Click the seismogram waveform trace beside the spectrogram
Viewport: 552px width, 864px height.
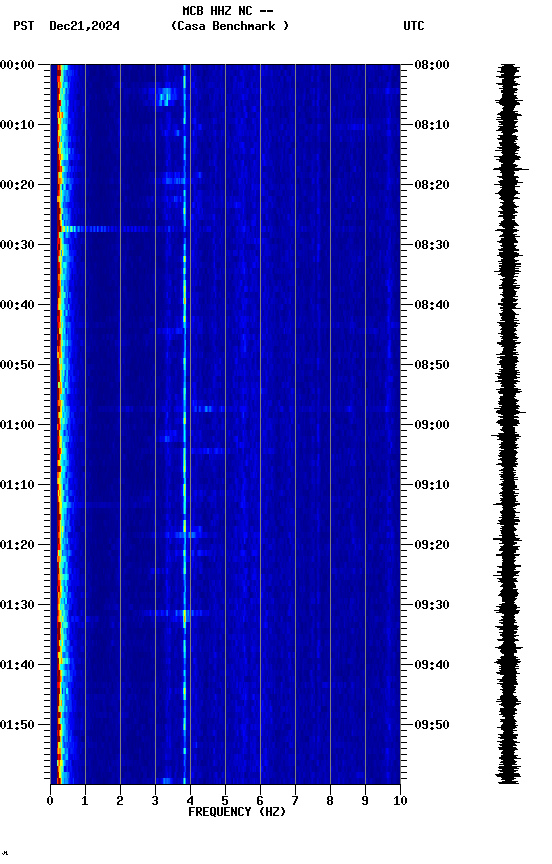(508, 424)
